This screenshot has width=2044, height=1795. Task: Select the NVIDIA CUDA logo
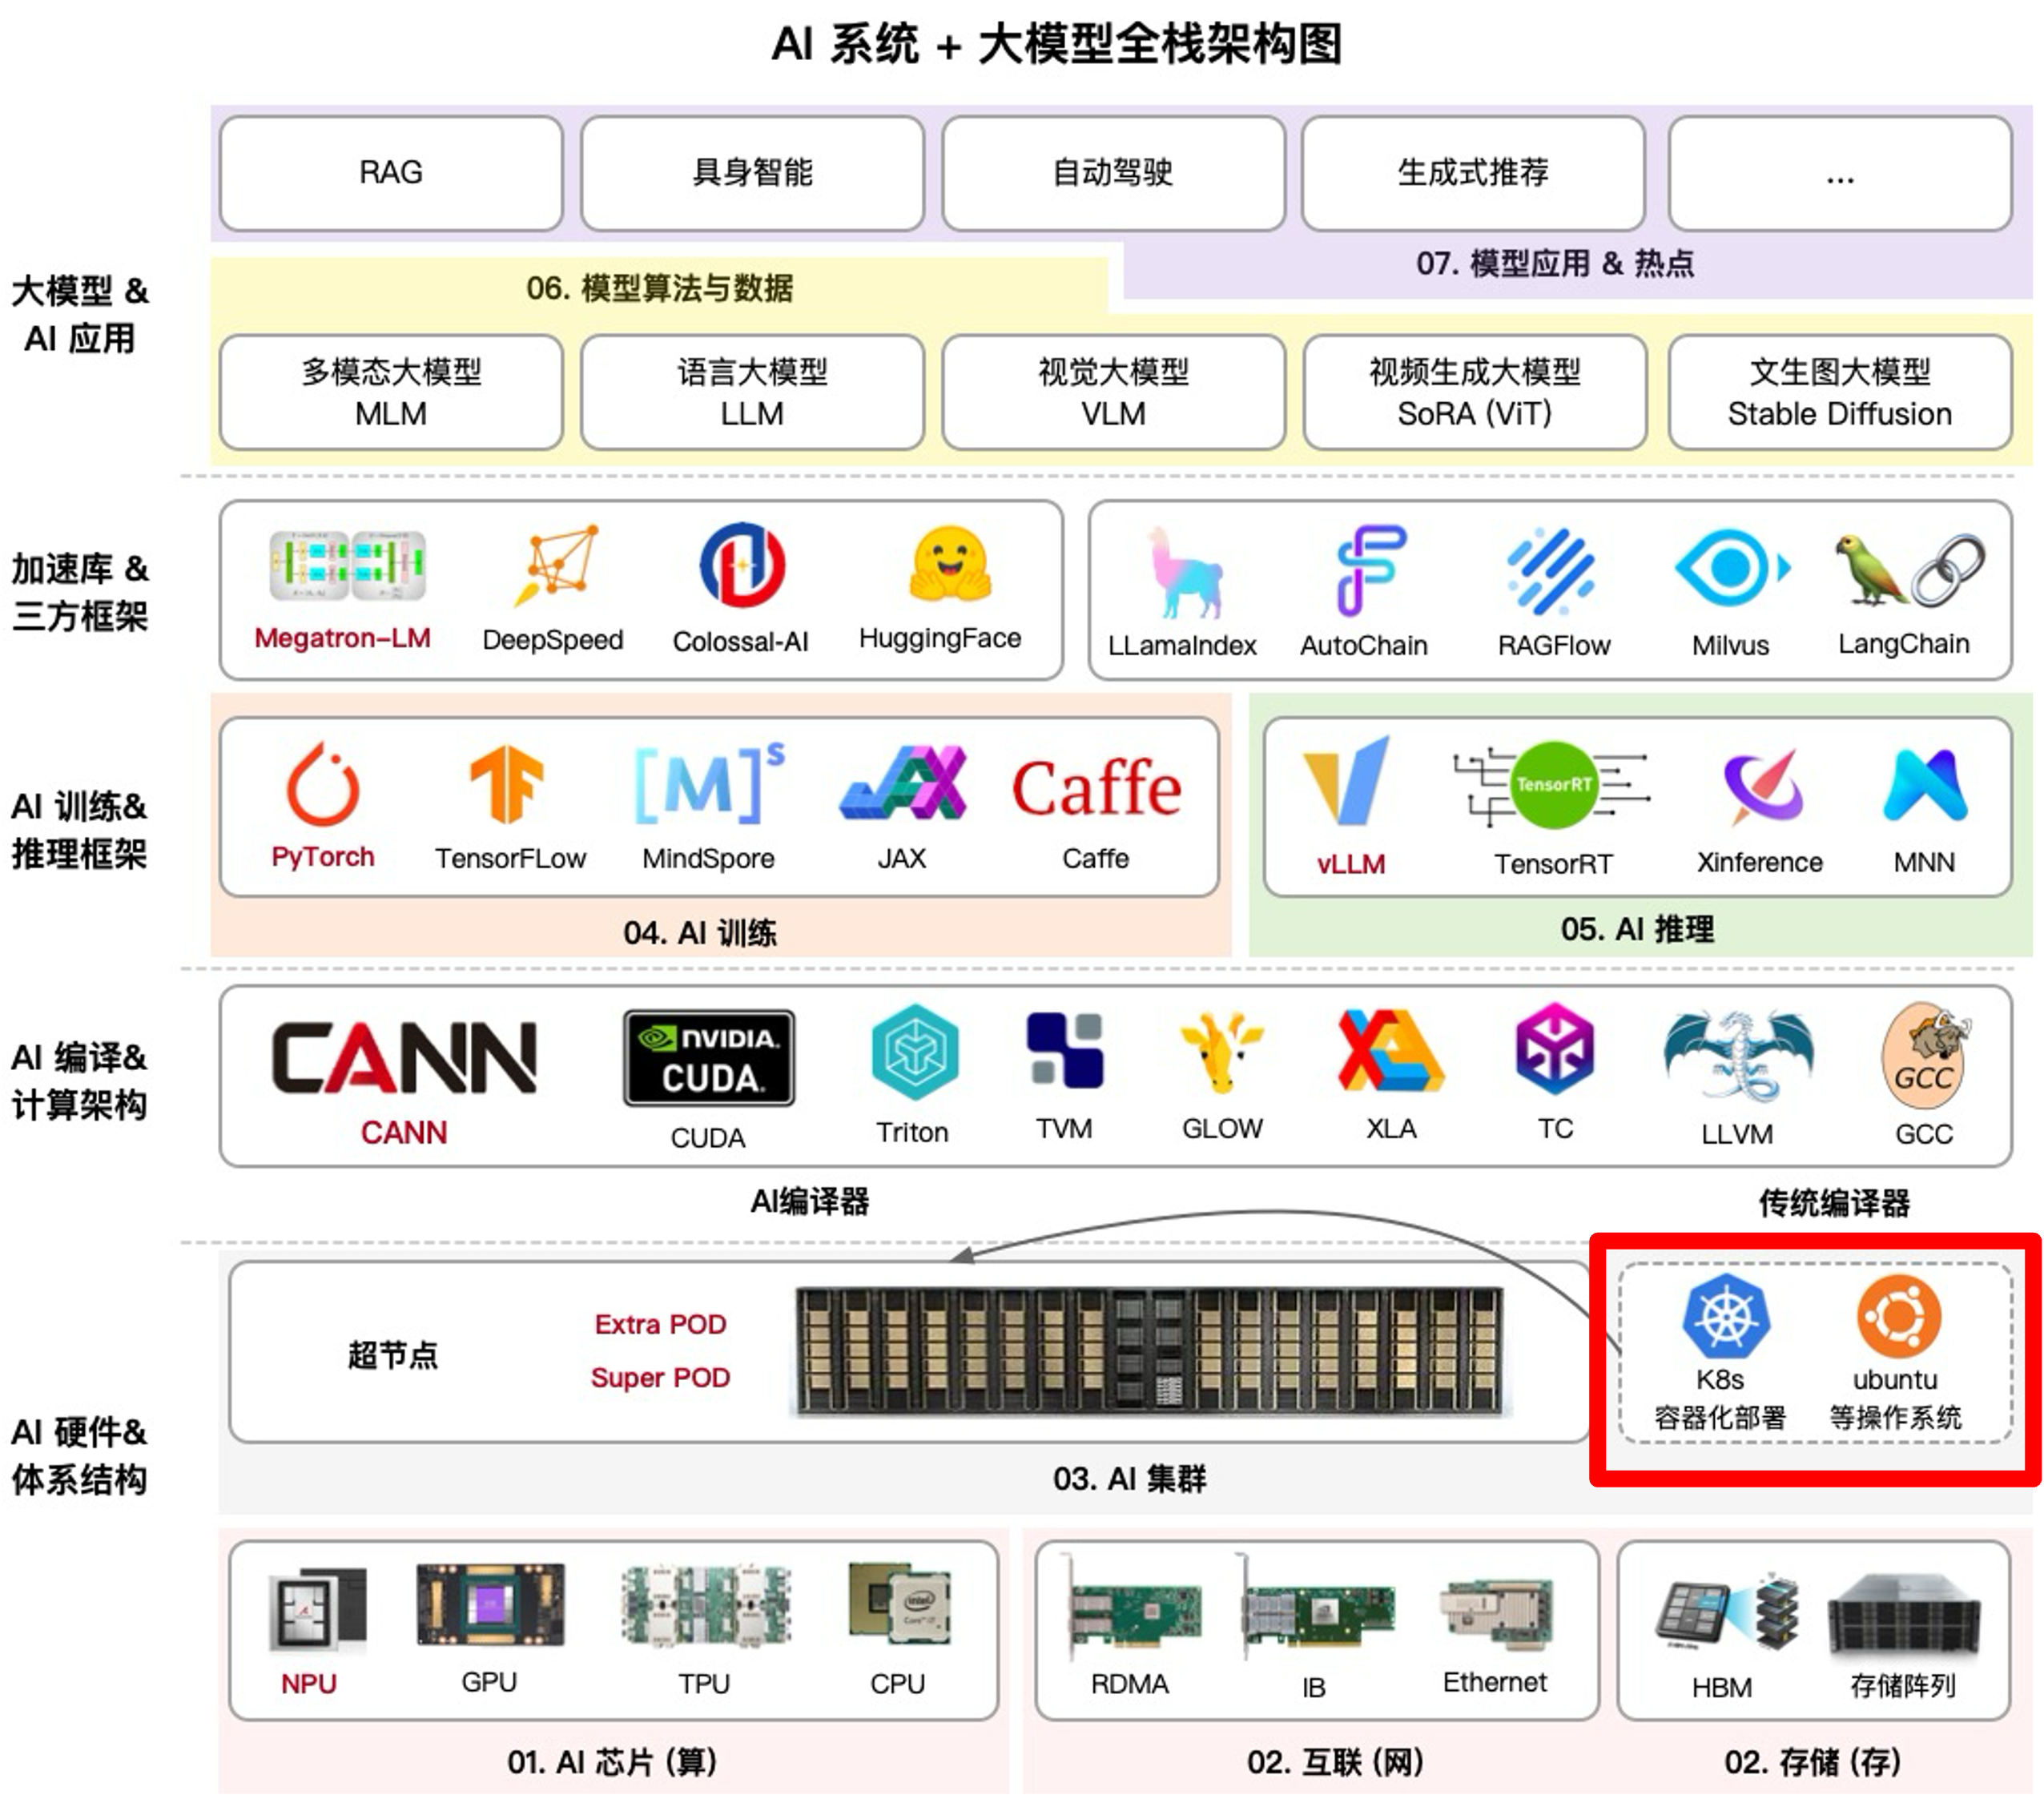pyautogui.click(x=707, y=1057)
